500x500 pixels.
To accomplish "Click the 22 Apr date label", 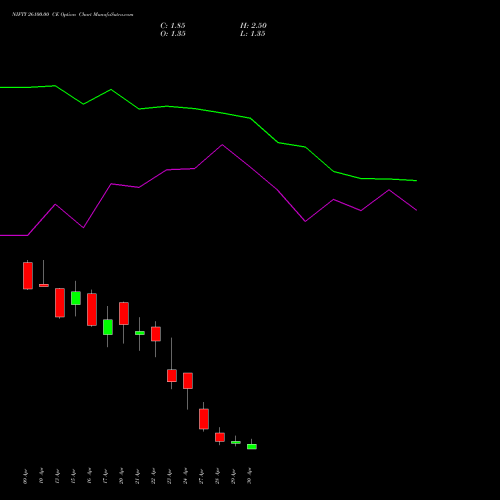I will point(154,477).
